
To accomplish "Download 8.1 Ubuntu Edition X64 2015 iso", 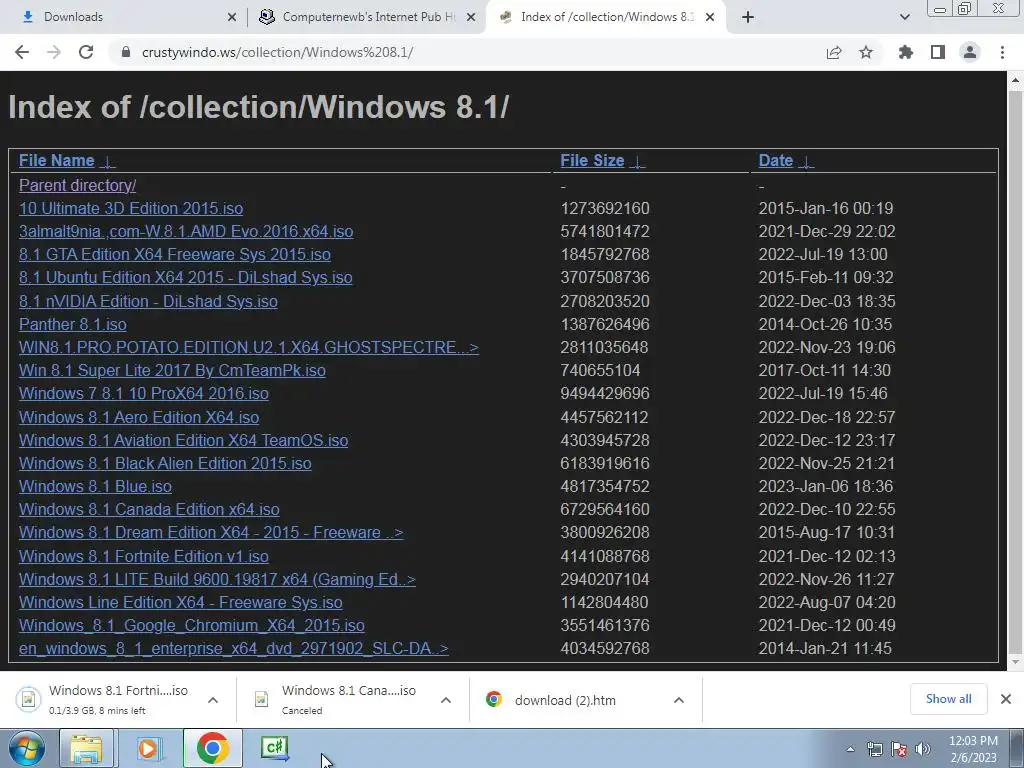I will coord(185,278).
